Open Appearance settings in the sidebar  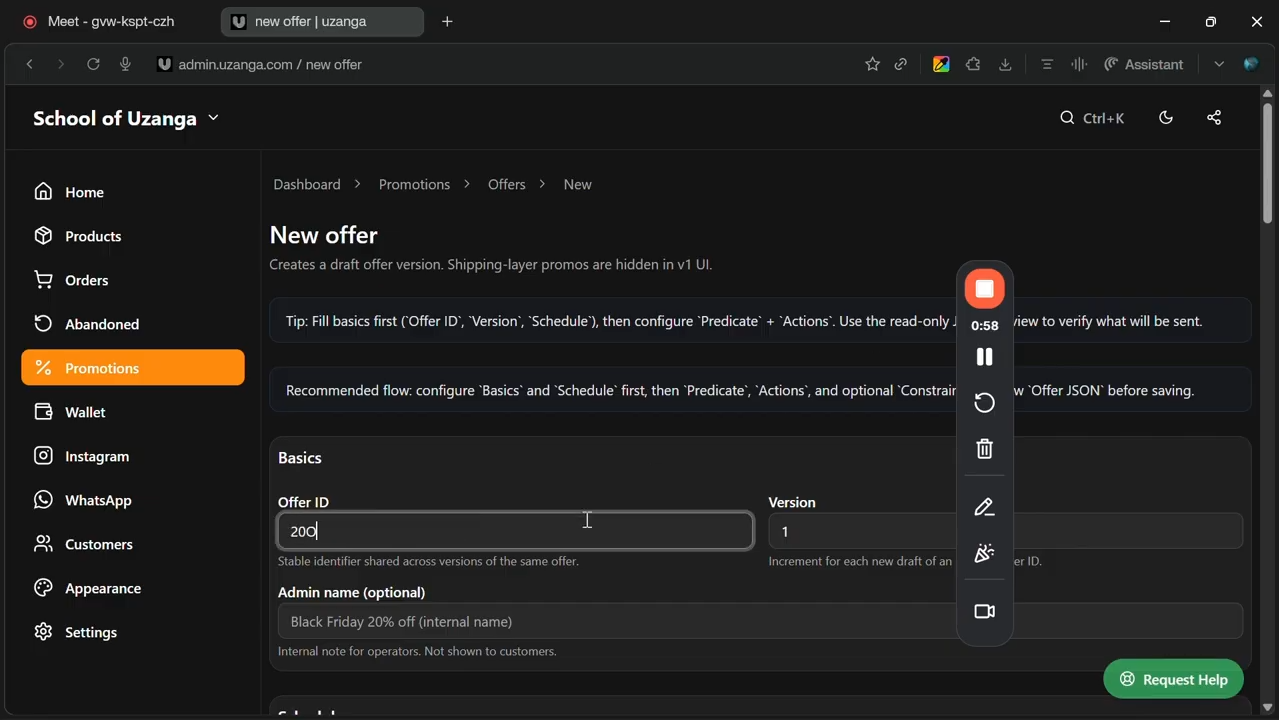133,588
